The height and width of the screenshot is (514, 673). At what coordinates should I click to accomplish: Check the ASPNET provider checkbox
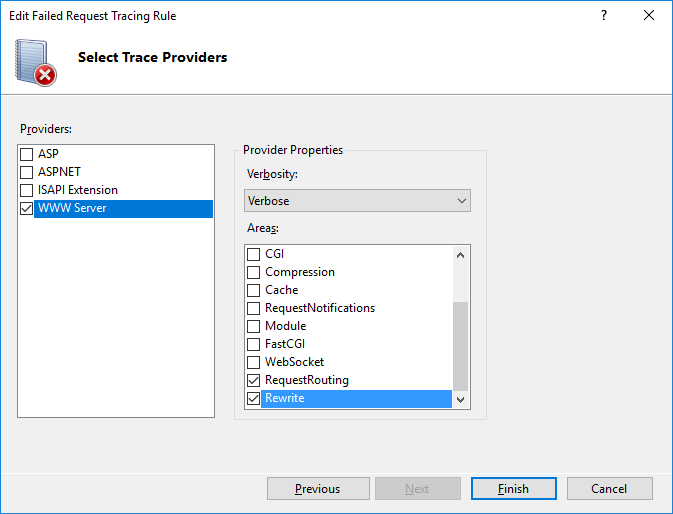click(27, 172)
